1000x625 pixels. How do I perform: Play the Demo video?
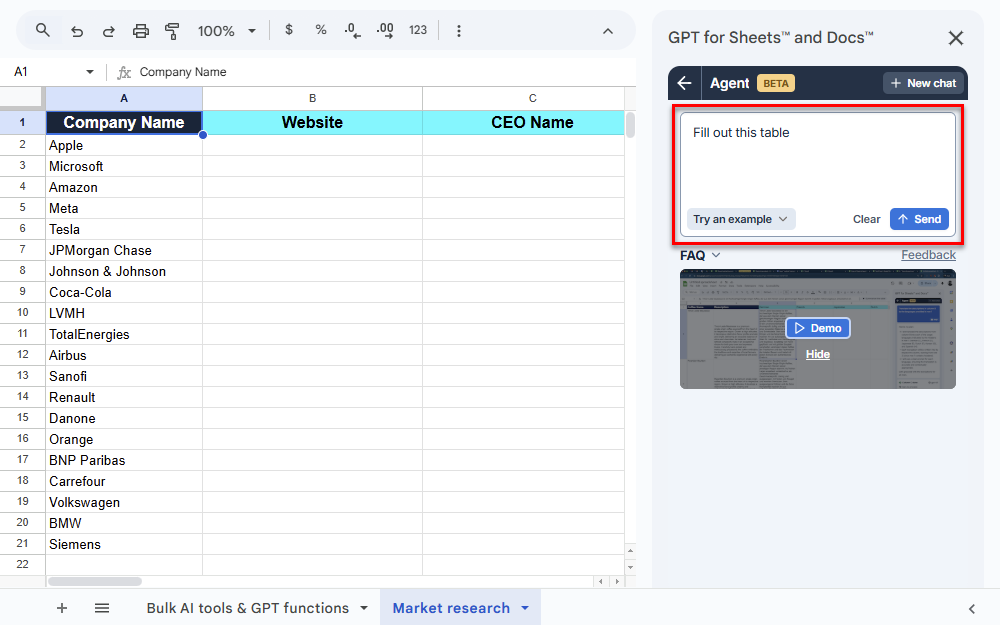(x=817, y=328)
